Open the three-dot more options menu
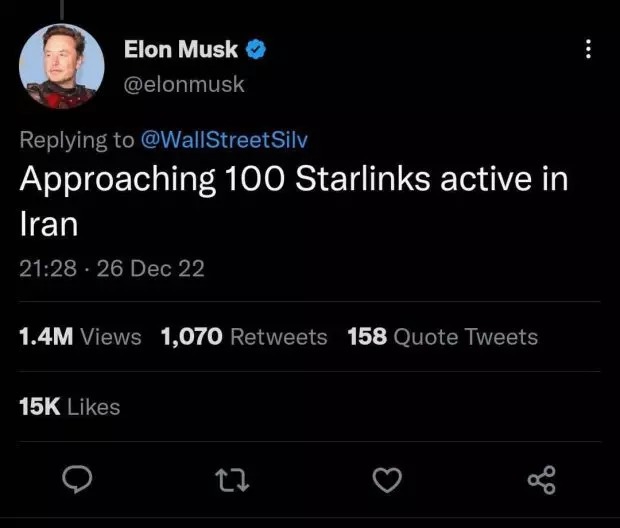This screenshot has width=620, height=528. [x=588, y=49]
